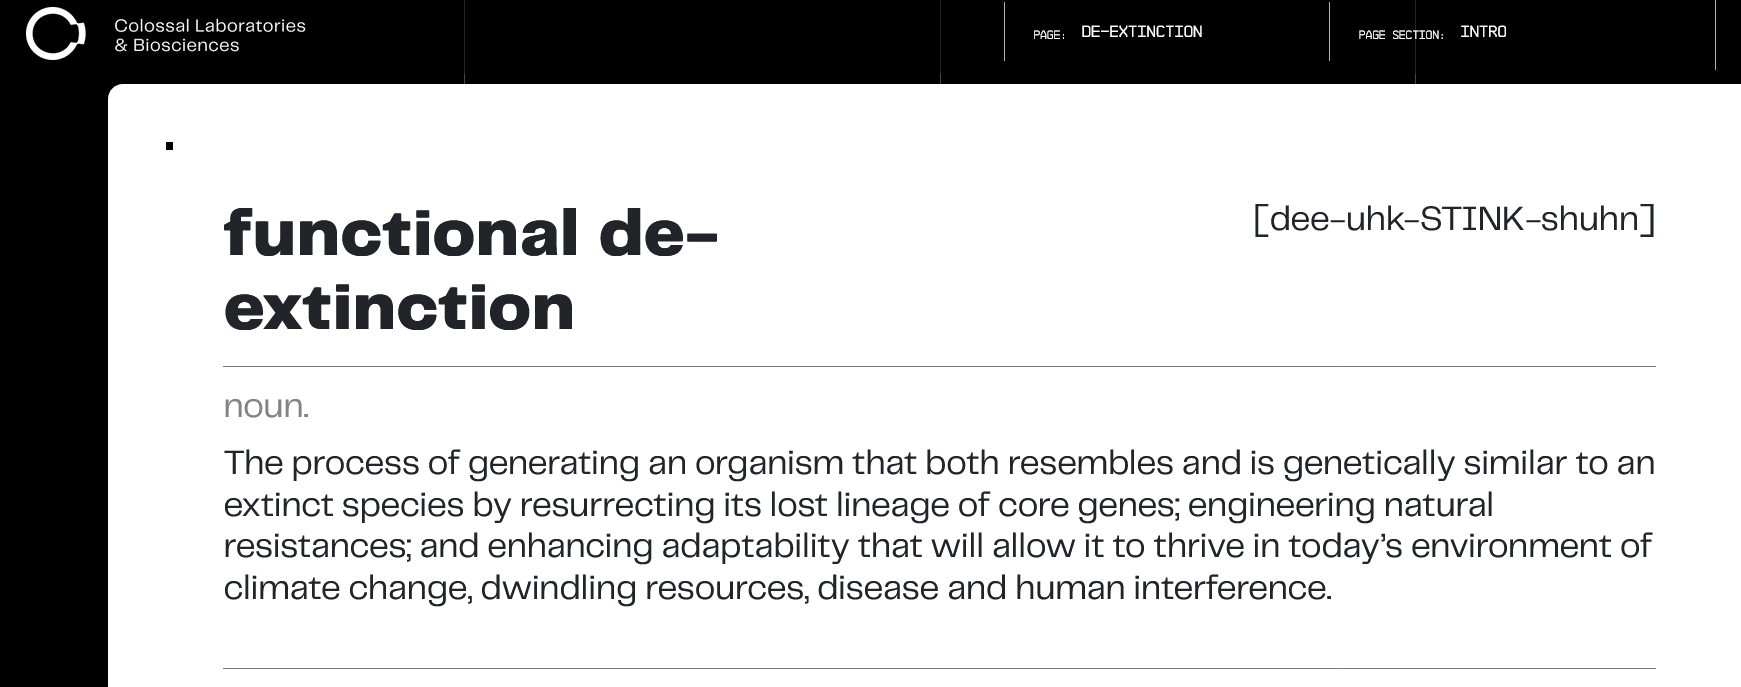Open the Colossal Laboratories & Biosciences home link
The width and height of the screenshot is (1741, 687).
pos(210,36)
